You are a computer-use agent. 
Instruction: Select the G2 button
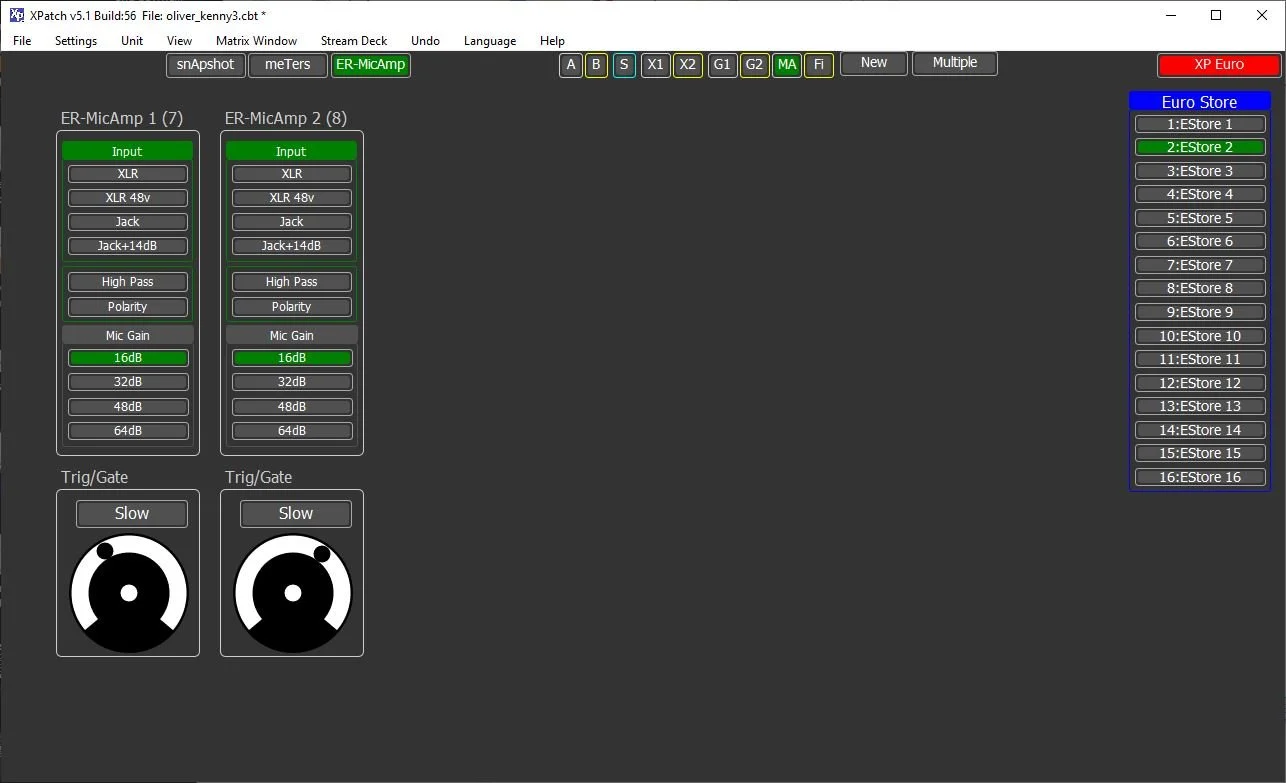tap(755, 65)
